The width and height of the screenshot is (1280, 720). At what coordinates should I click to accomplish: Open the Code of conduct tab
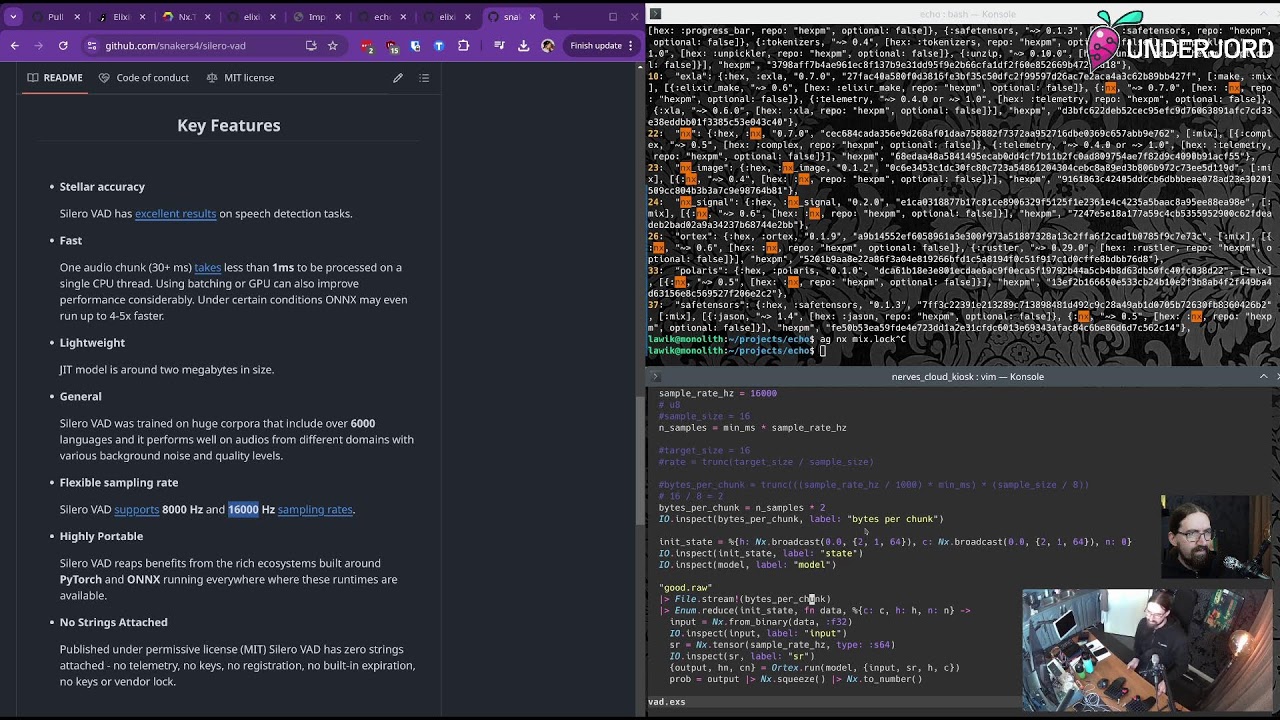144,78
